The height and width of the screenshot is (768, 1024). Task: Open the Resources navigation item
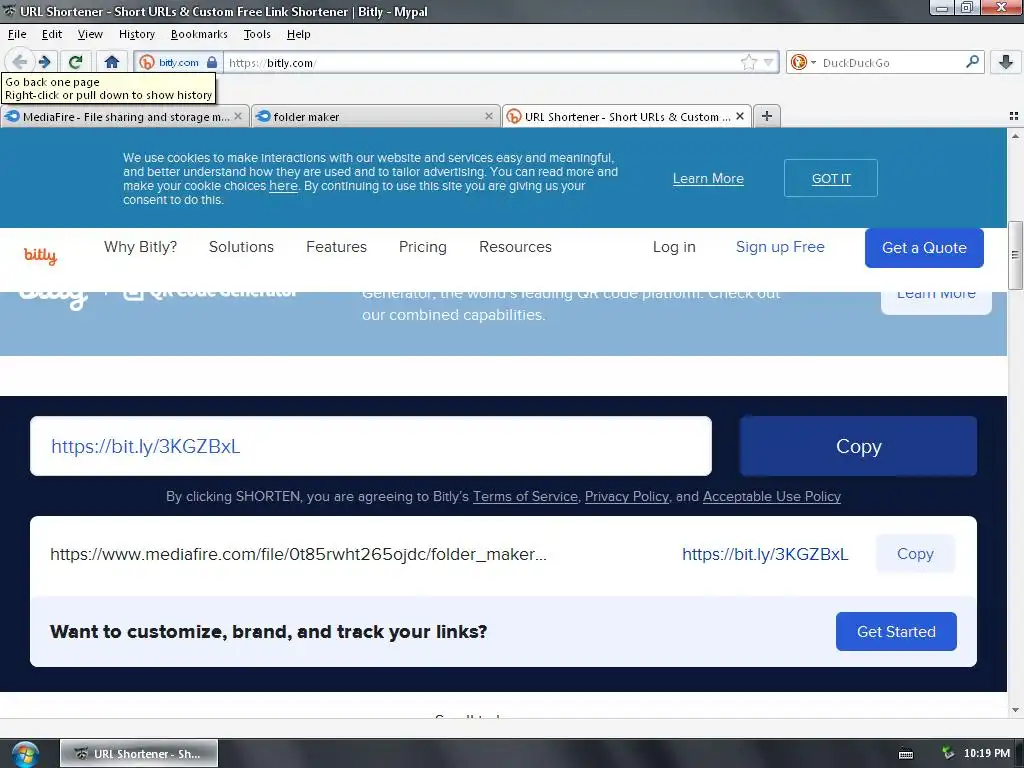point(515,247)
